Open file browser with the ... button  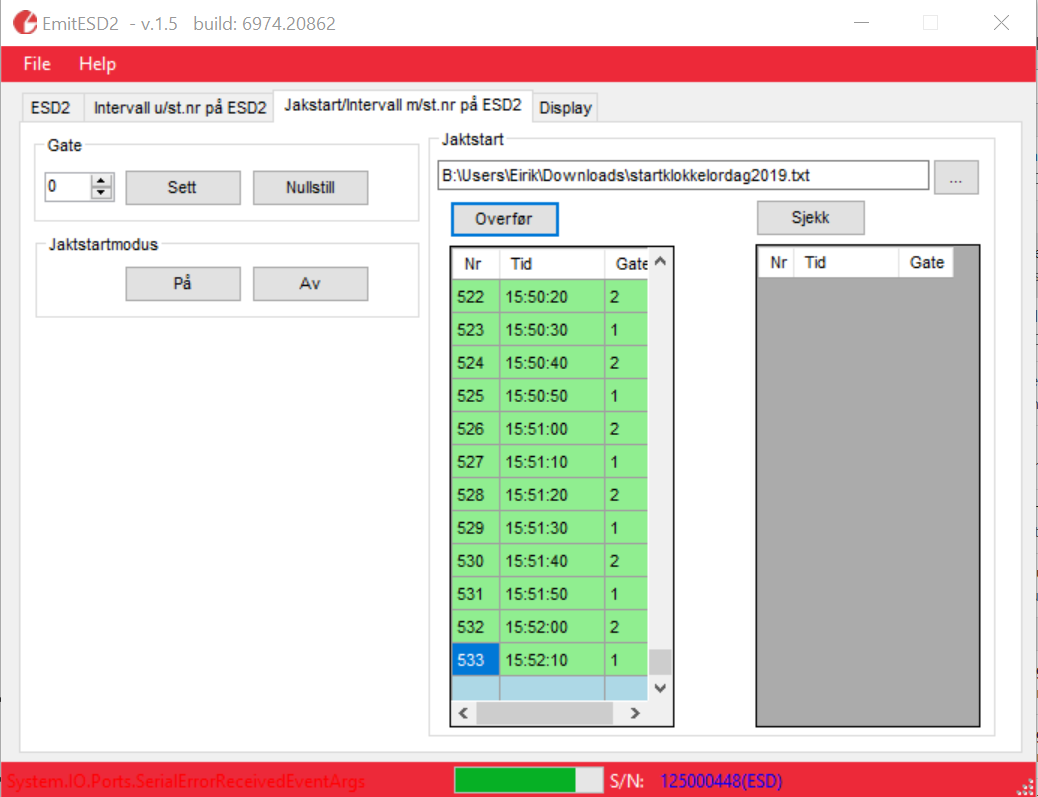(x=956, y=177)
